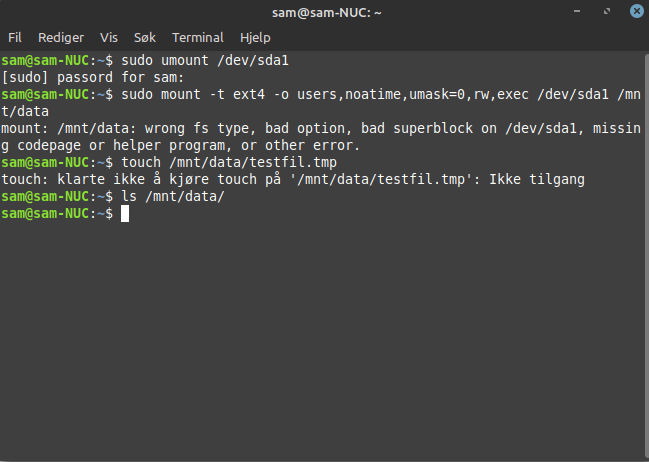Click the vertical scrollbar on the right edge
Screen dimensions: 649x462
647,256
